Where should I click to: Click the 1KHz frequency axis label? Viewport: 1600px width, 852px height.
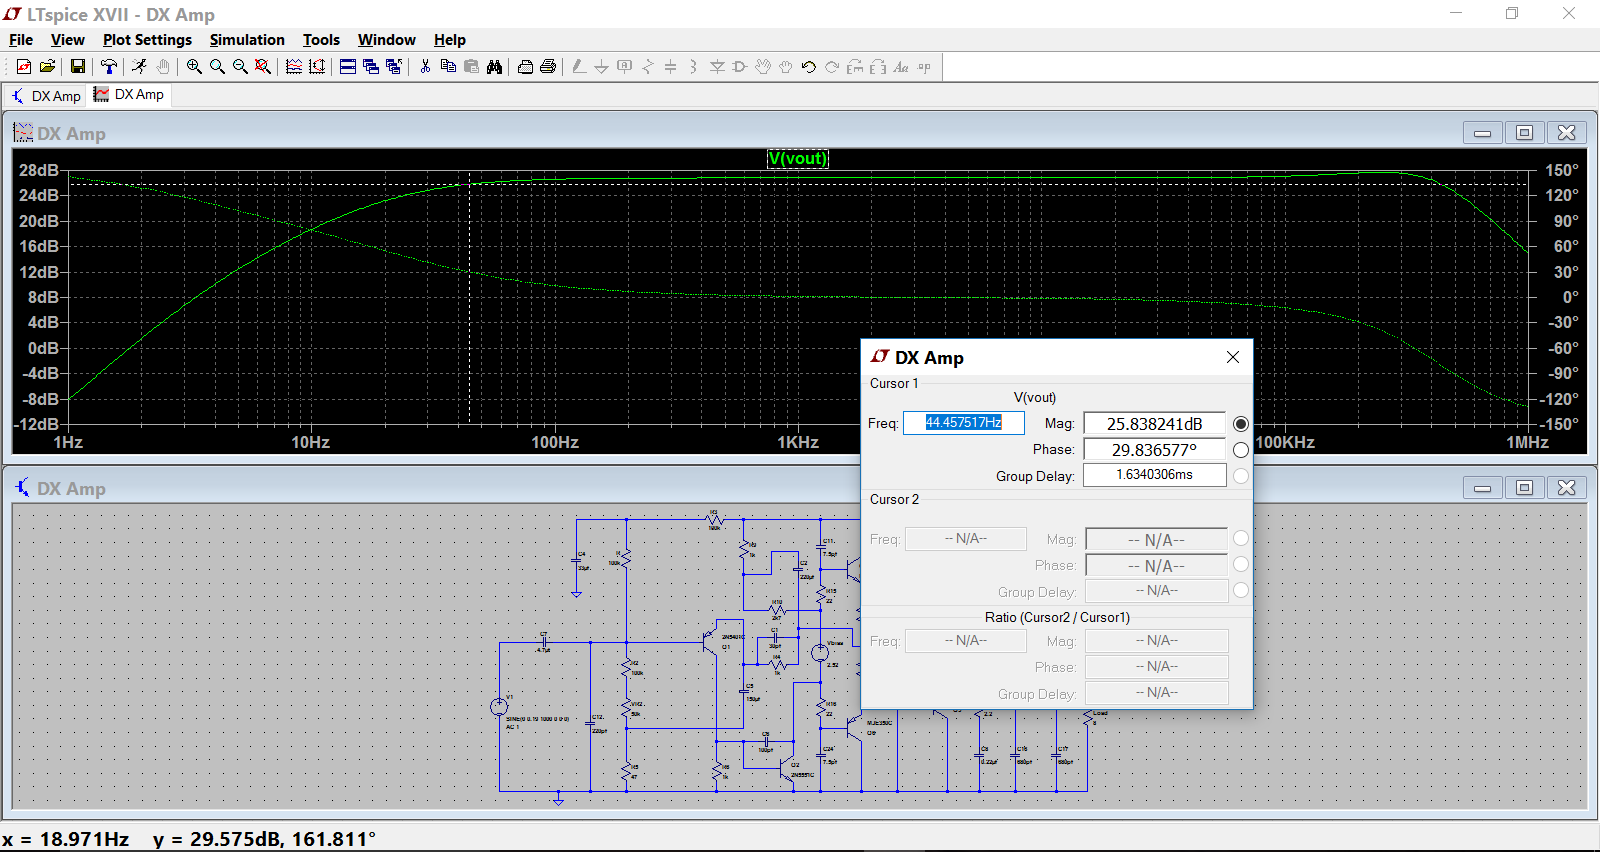click(x=798, y=442)
